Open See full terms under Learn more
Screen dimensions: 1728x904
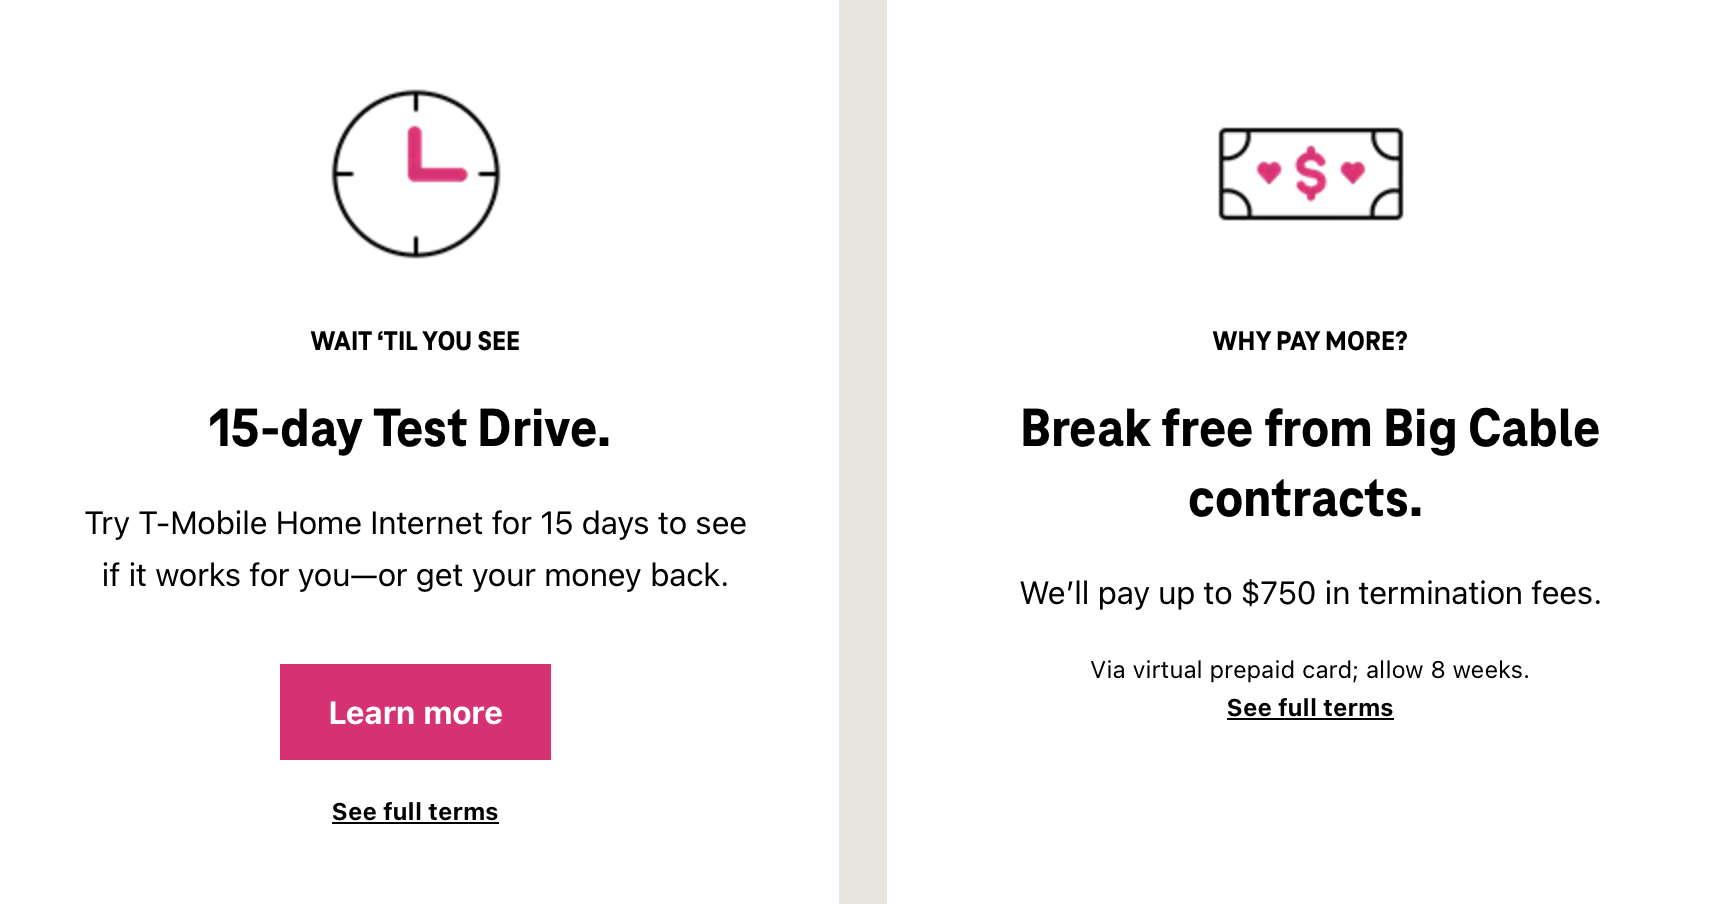point(415,812)
